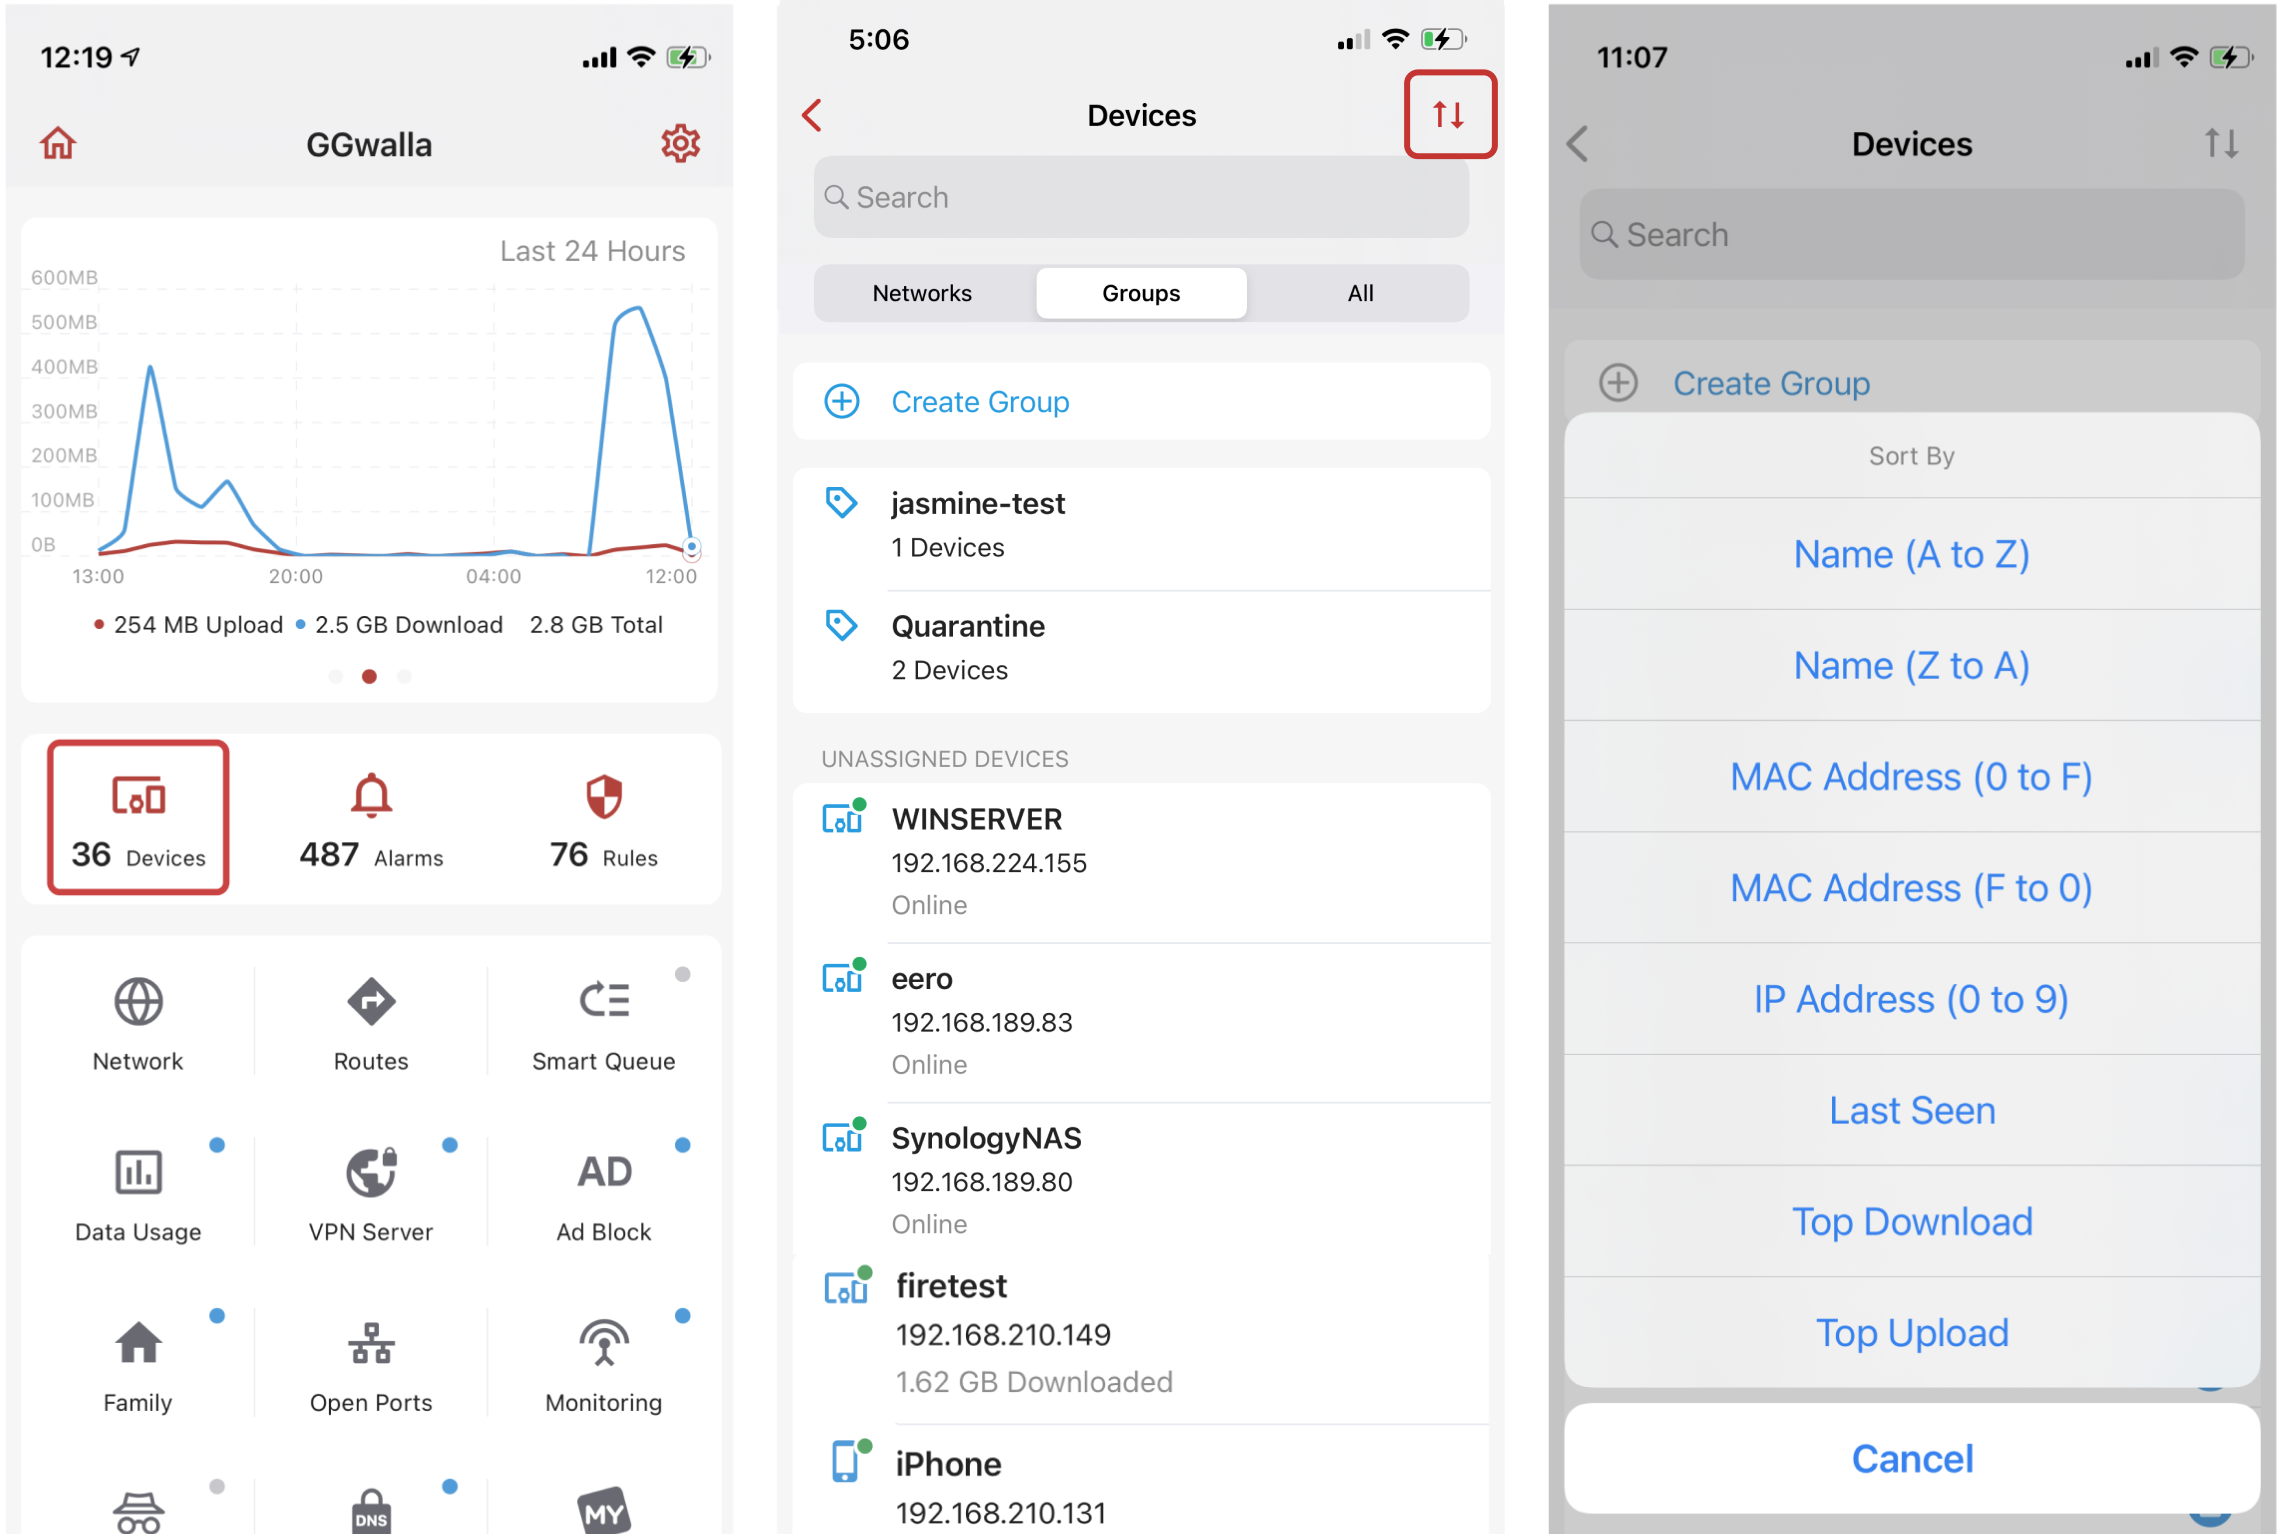
Task: Open the 487 Alarms bell tile
Action: (x=371, y=818)
